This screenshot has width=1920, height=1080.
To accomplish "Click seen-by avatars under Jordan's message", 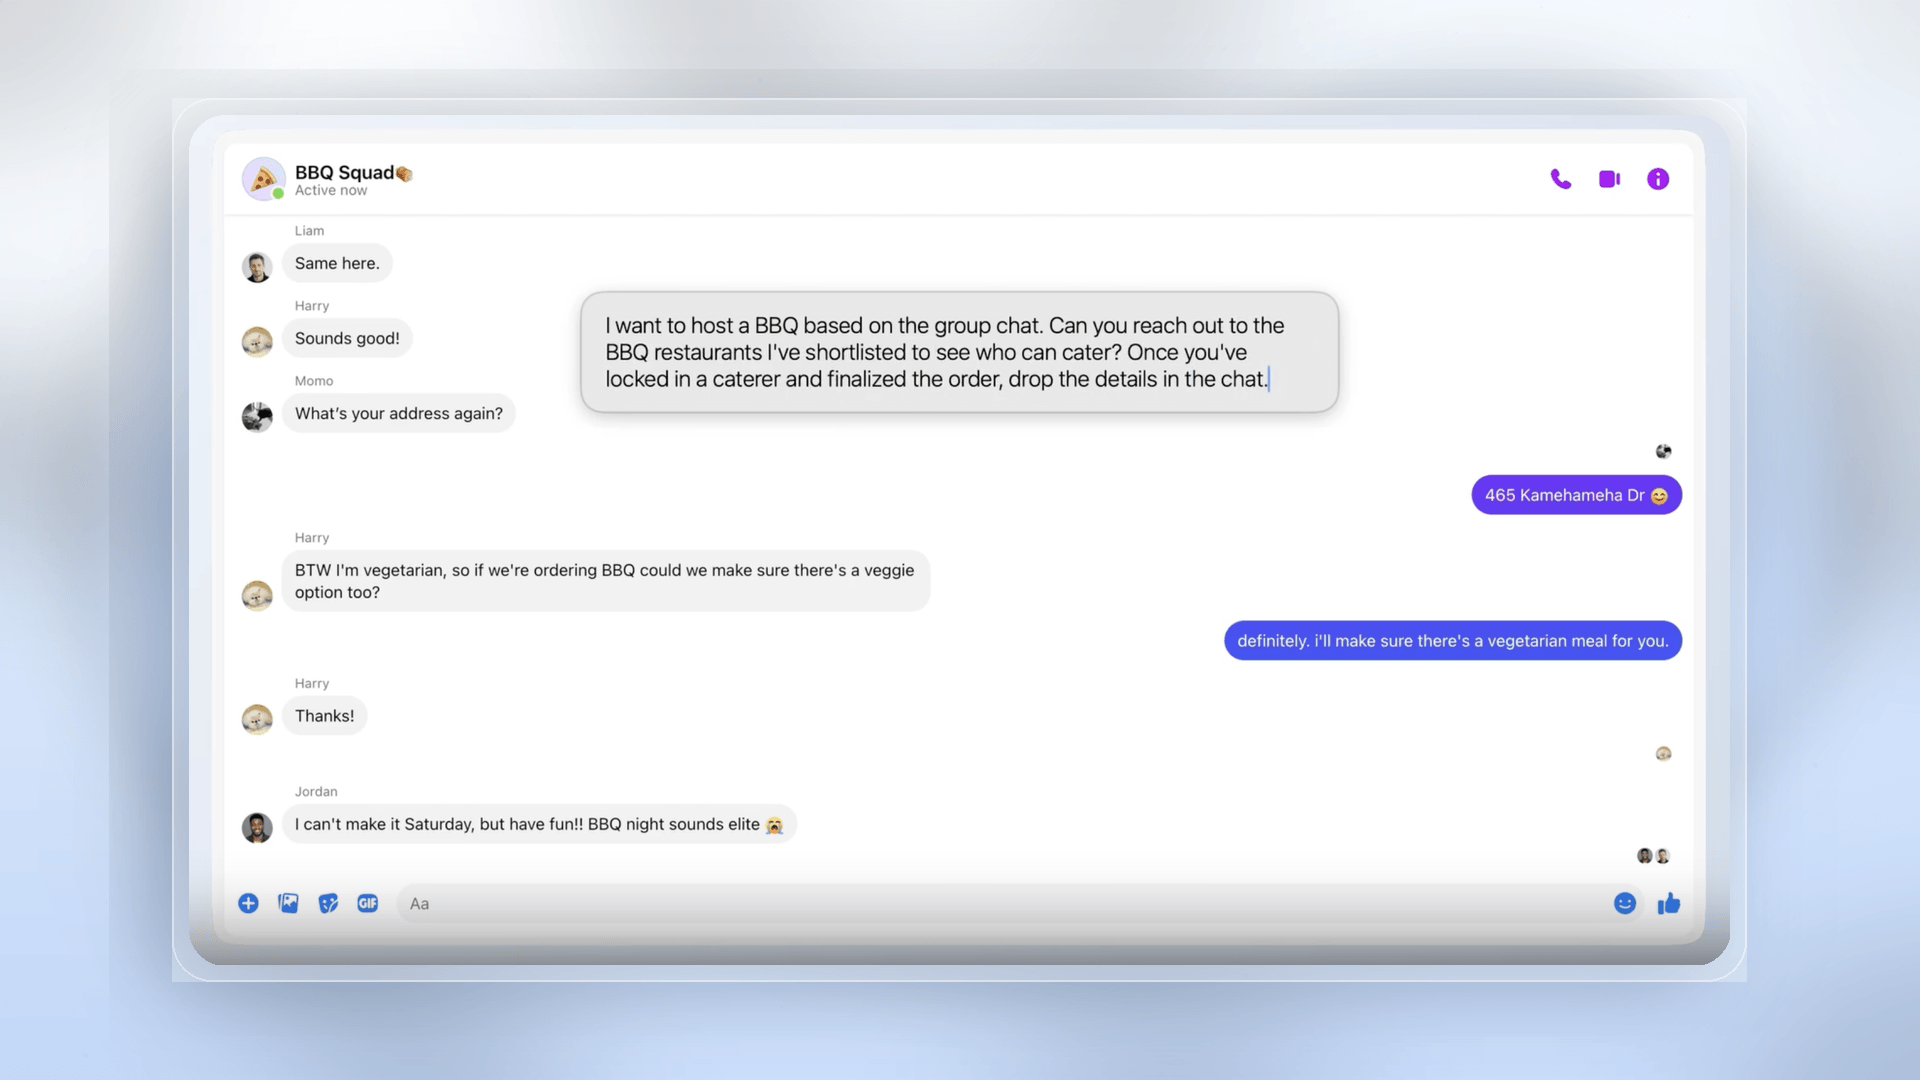I will (1653, 856).
